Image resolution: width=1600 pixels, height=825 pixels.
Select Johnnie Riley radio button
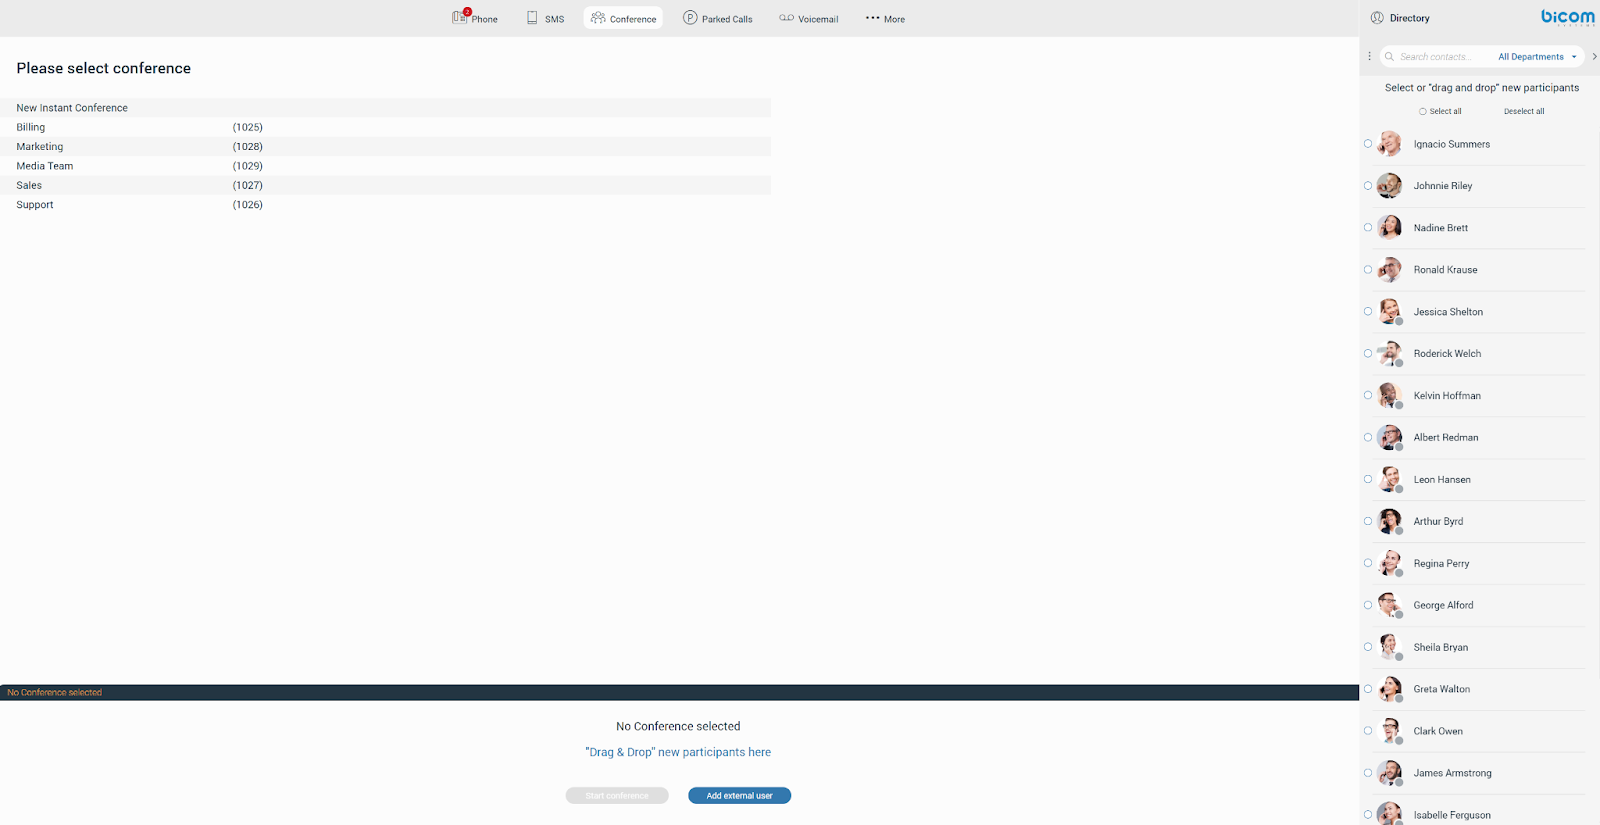click(1368, 186)
